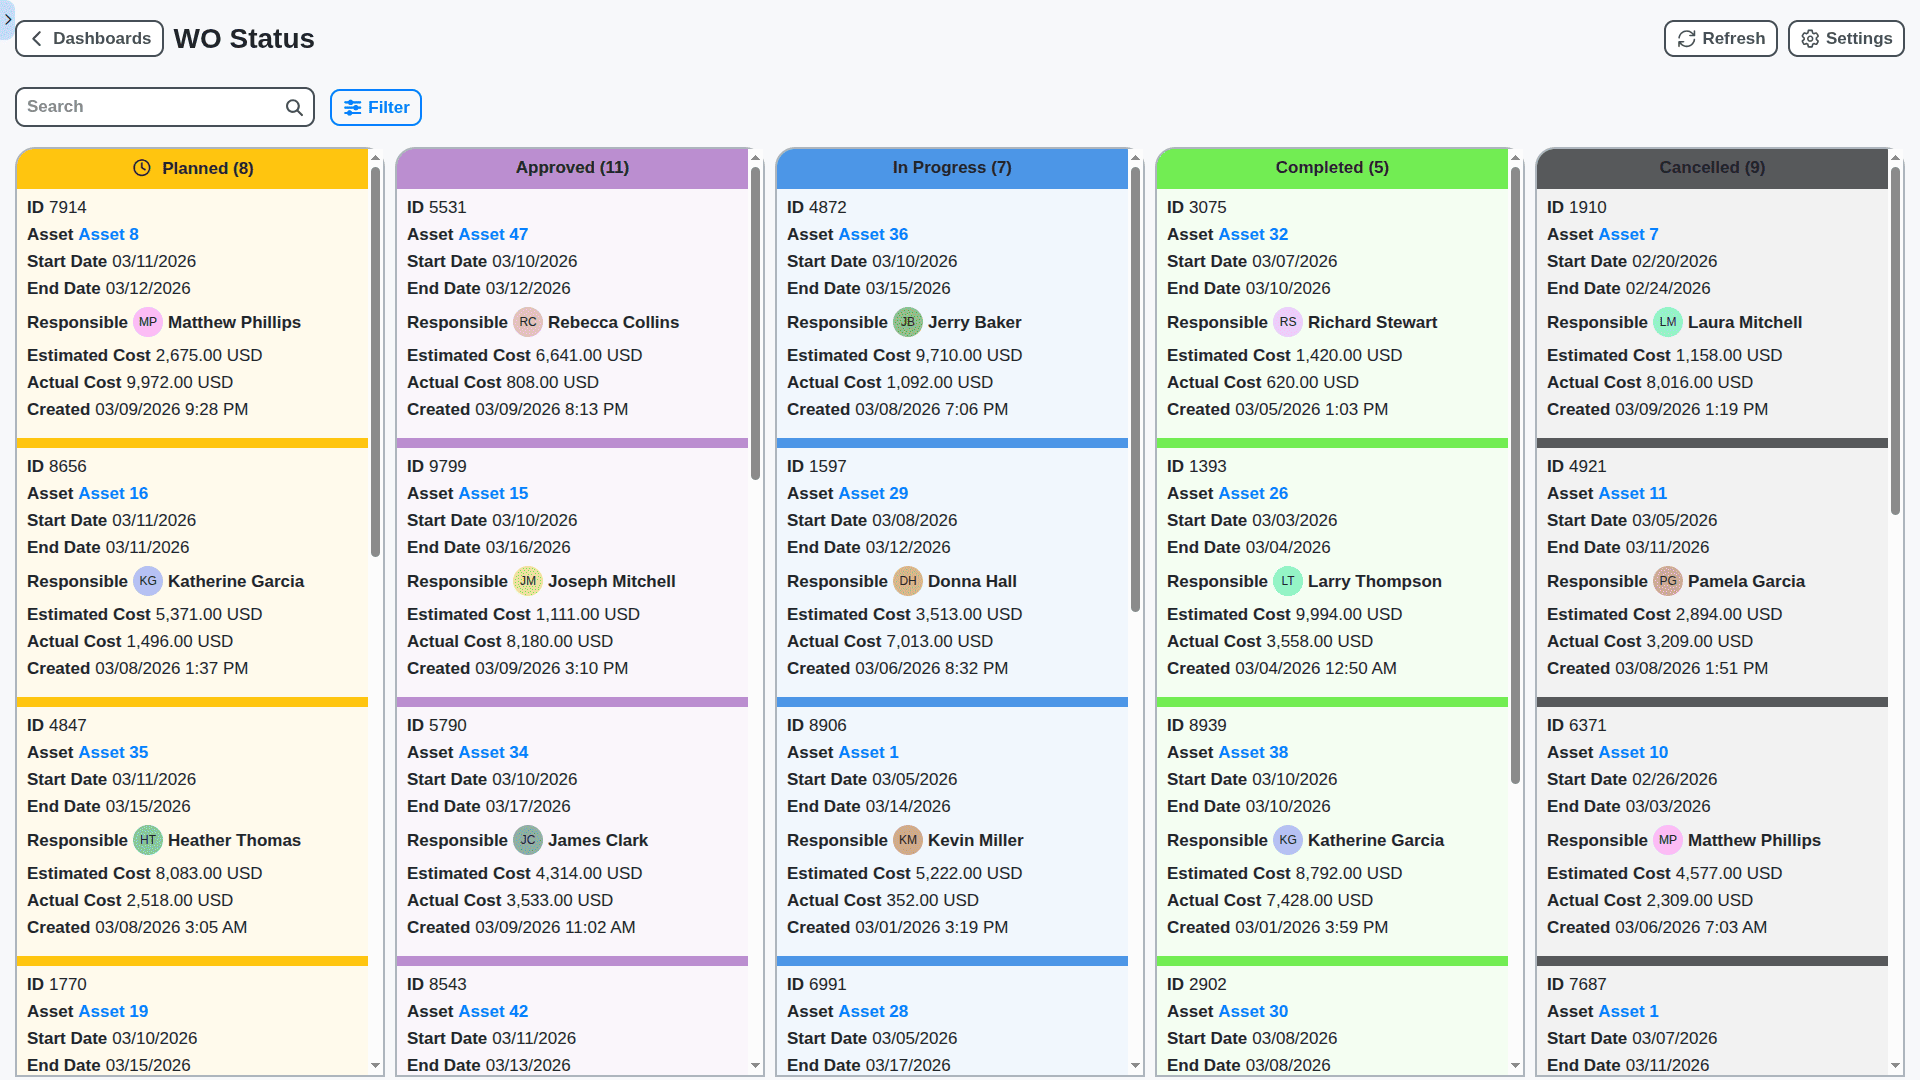Viewport: 1920px width, 1080px height.
Task: Open the Settings gear icon
Action: click(1809, 38)
